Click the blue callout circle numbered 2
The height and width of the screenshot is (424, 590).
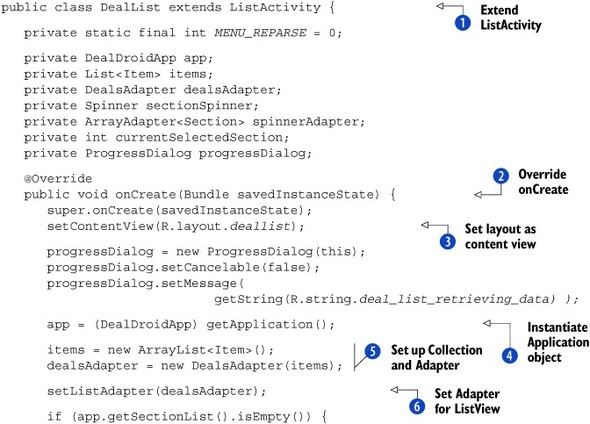click(501, 176)
